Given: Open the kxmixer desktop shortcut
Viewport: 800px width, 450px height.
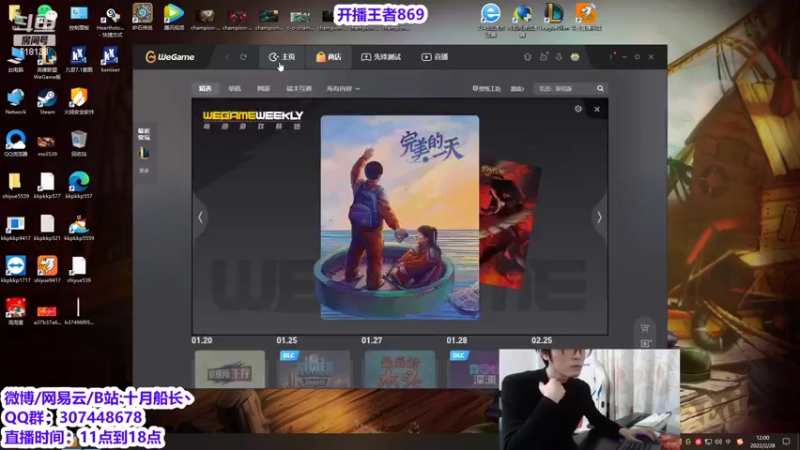Looking at the screenshot, I should click(x=110, y=59).
